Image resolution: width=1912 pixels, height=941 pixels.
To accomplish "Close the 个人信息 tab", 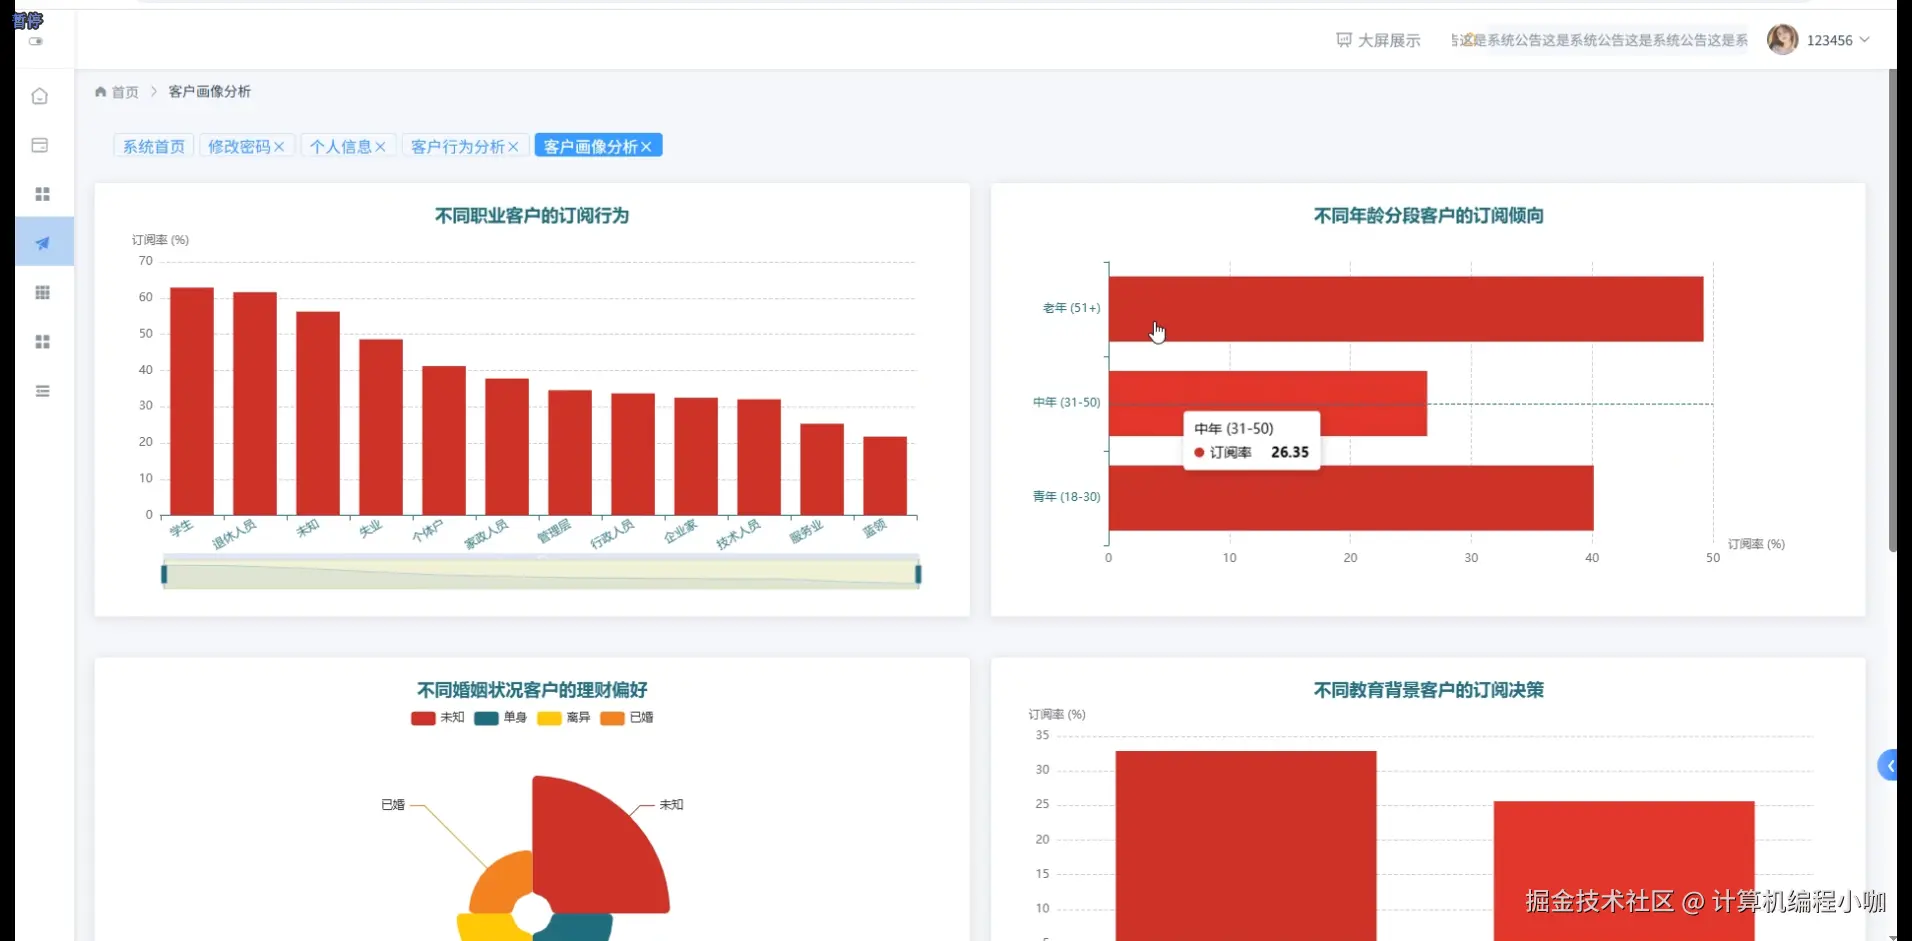I will 380,147.
